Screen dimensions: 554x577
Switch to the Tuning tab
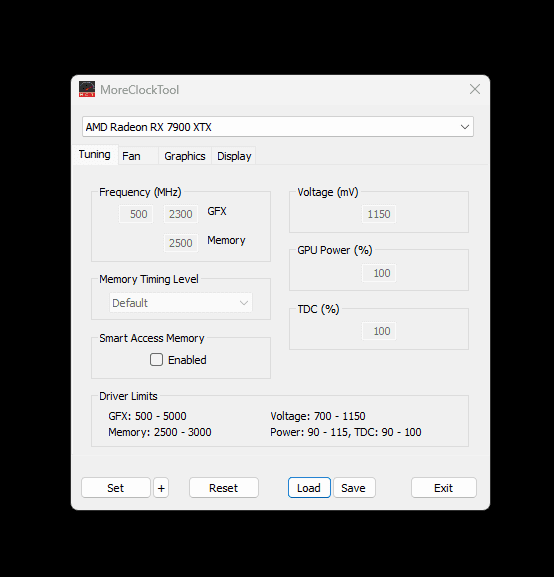[x=95, y=155]
